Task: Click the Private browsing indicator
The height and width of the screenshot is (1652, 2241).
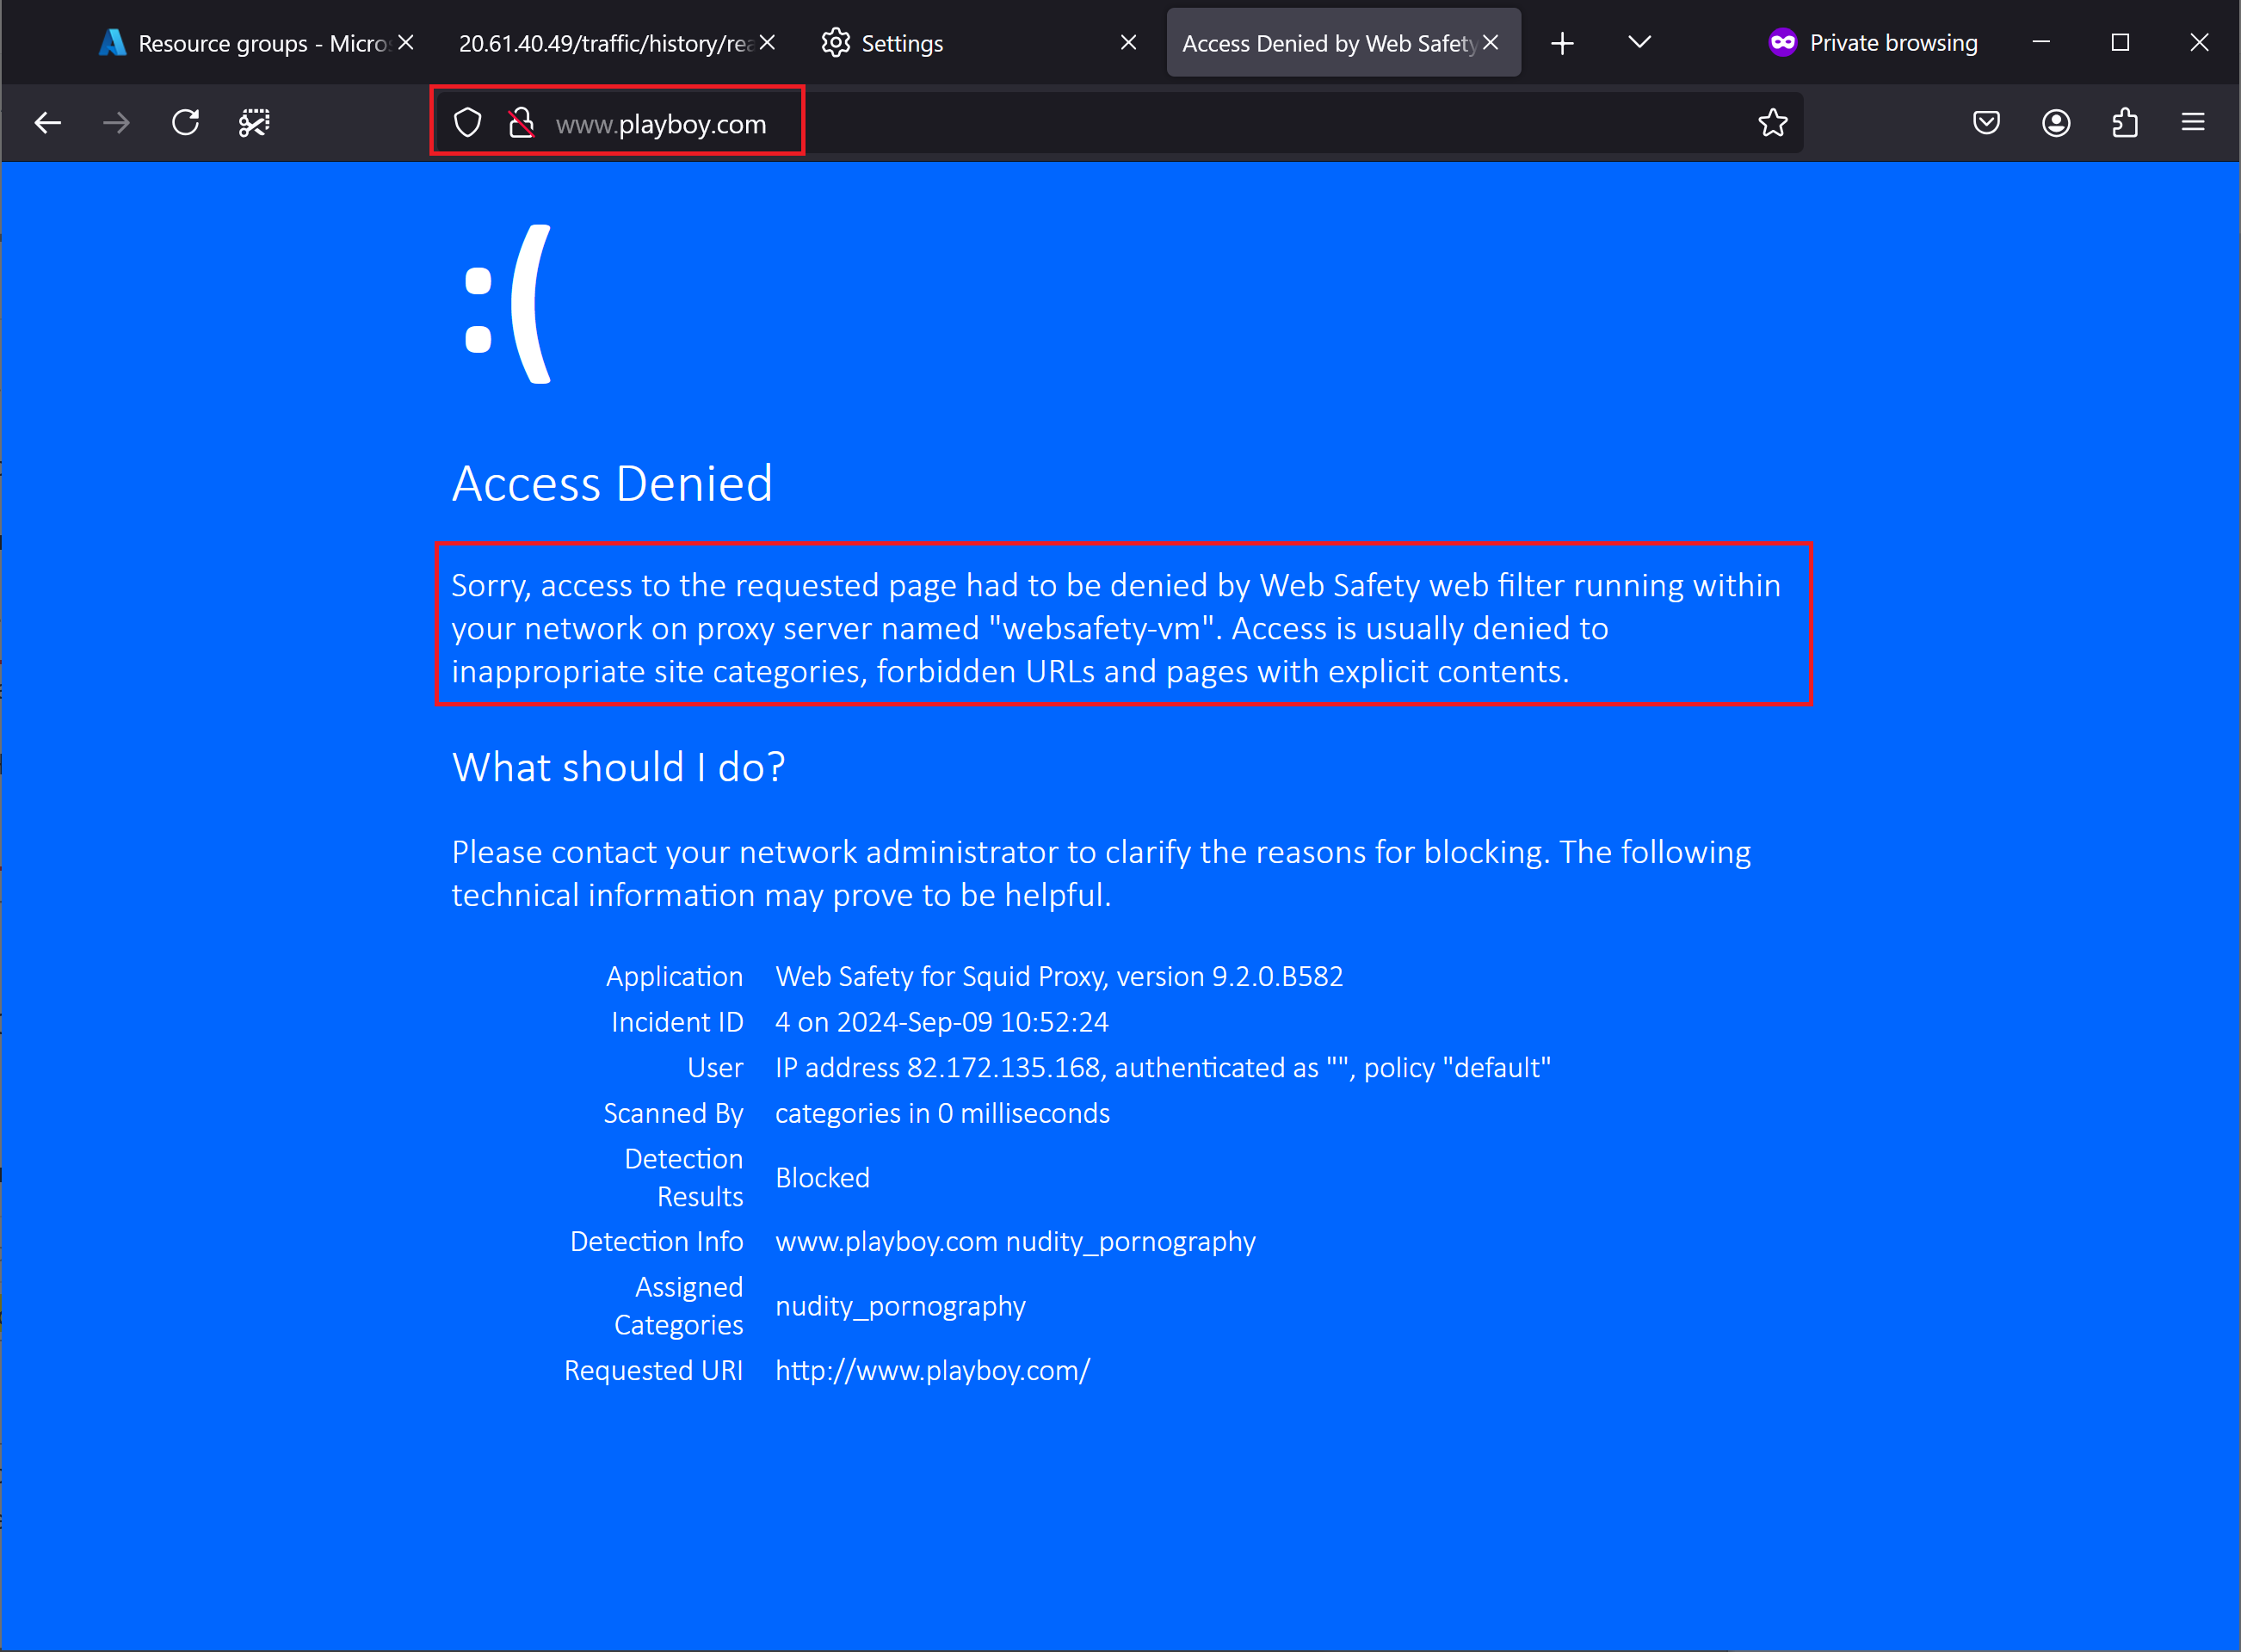Action: coord(1873,42)
